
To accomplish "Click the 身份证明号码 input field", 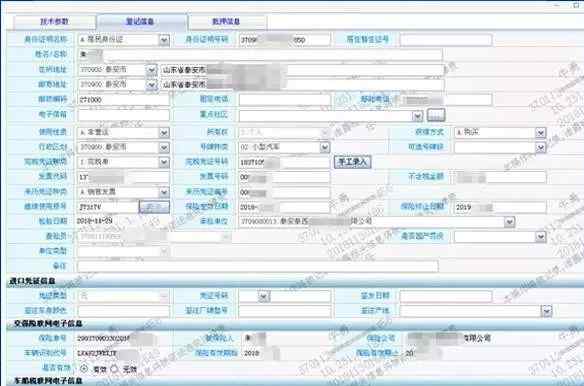I will click(284, 40).
